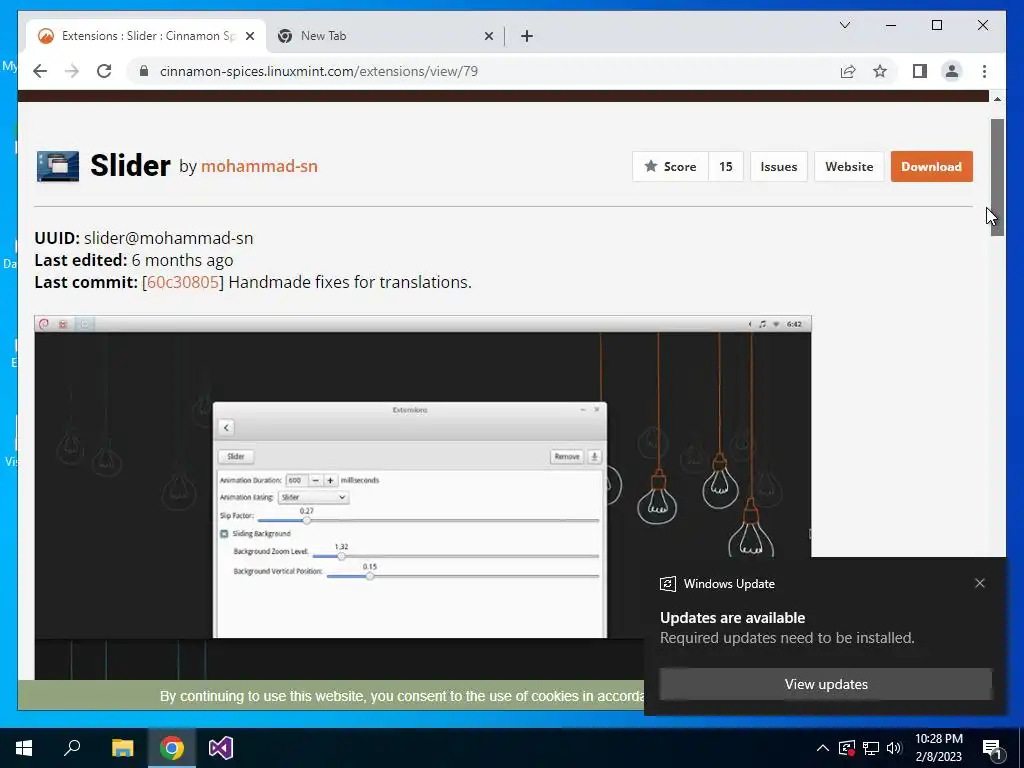Click the orange Download button
The image size is (1024, 768).
click(x=931, y=167)
